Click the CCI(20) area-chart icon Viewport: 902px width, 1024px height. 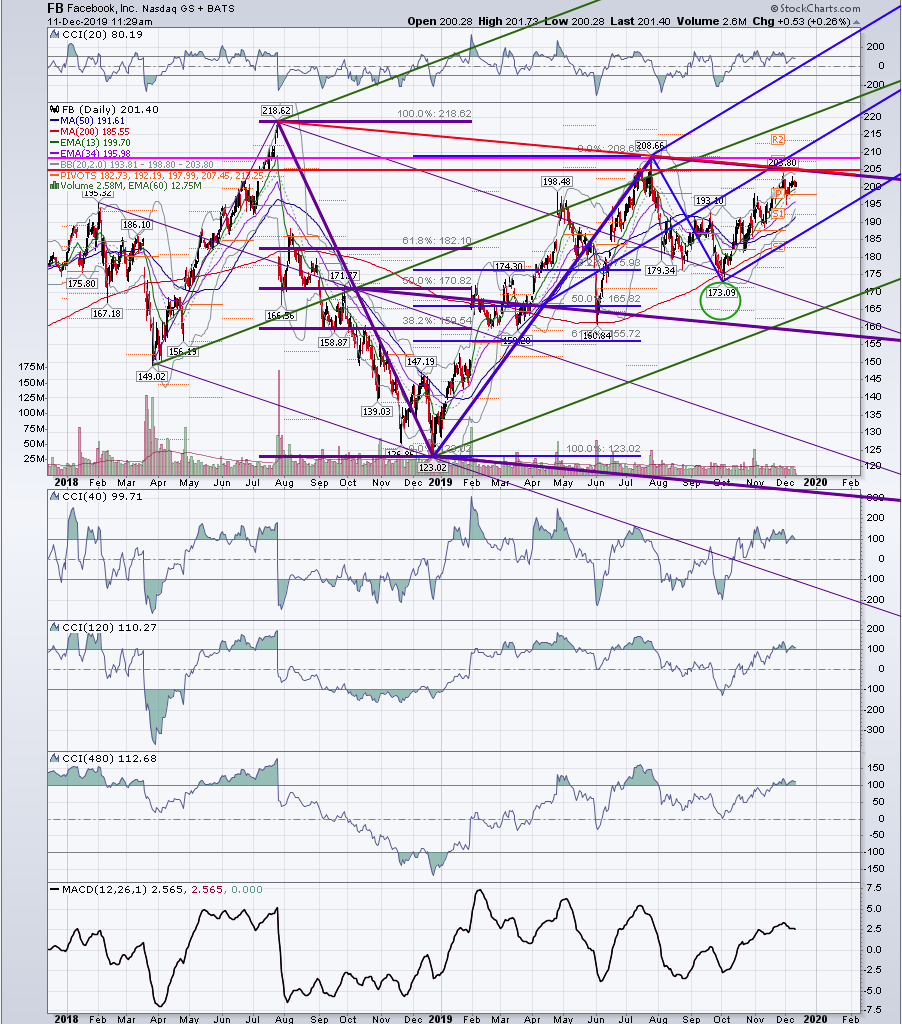[x=54, y=35]
